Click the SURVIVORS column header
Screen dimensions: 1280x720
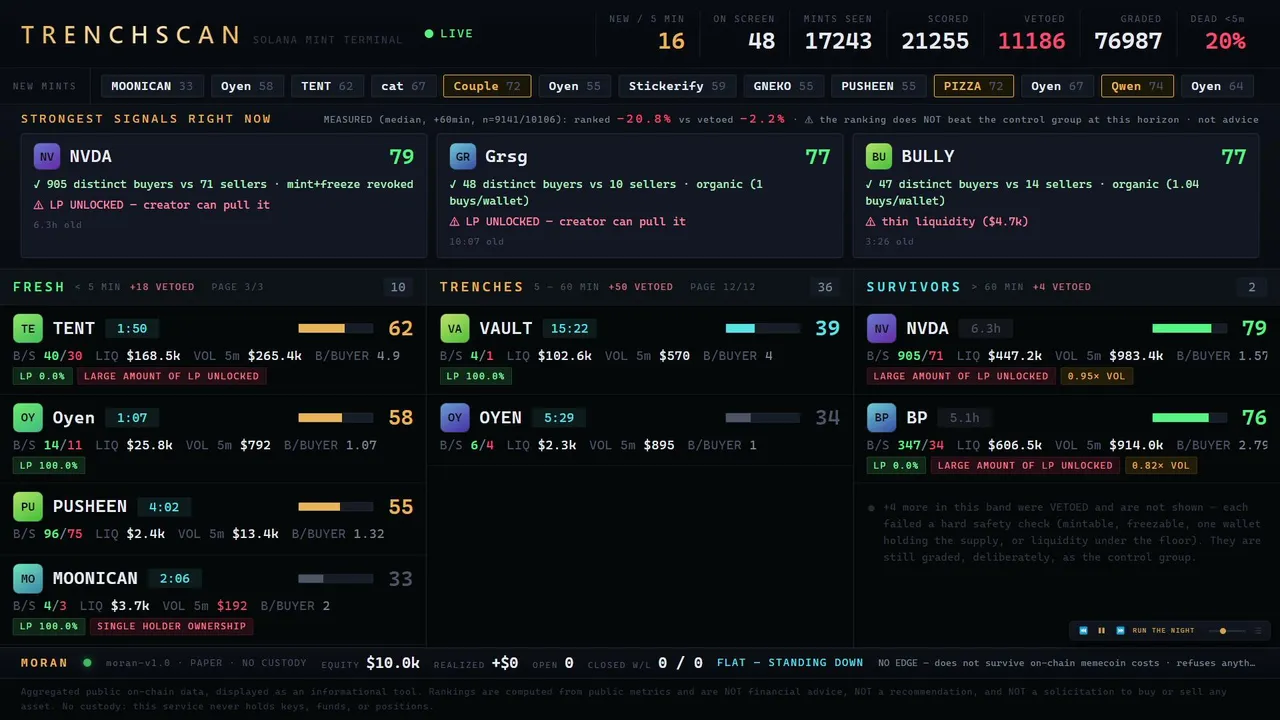pos(914,287)
